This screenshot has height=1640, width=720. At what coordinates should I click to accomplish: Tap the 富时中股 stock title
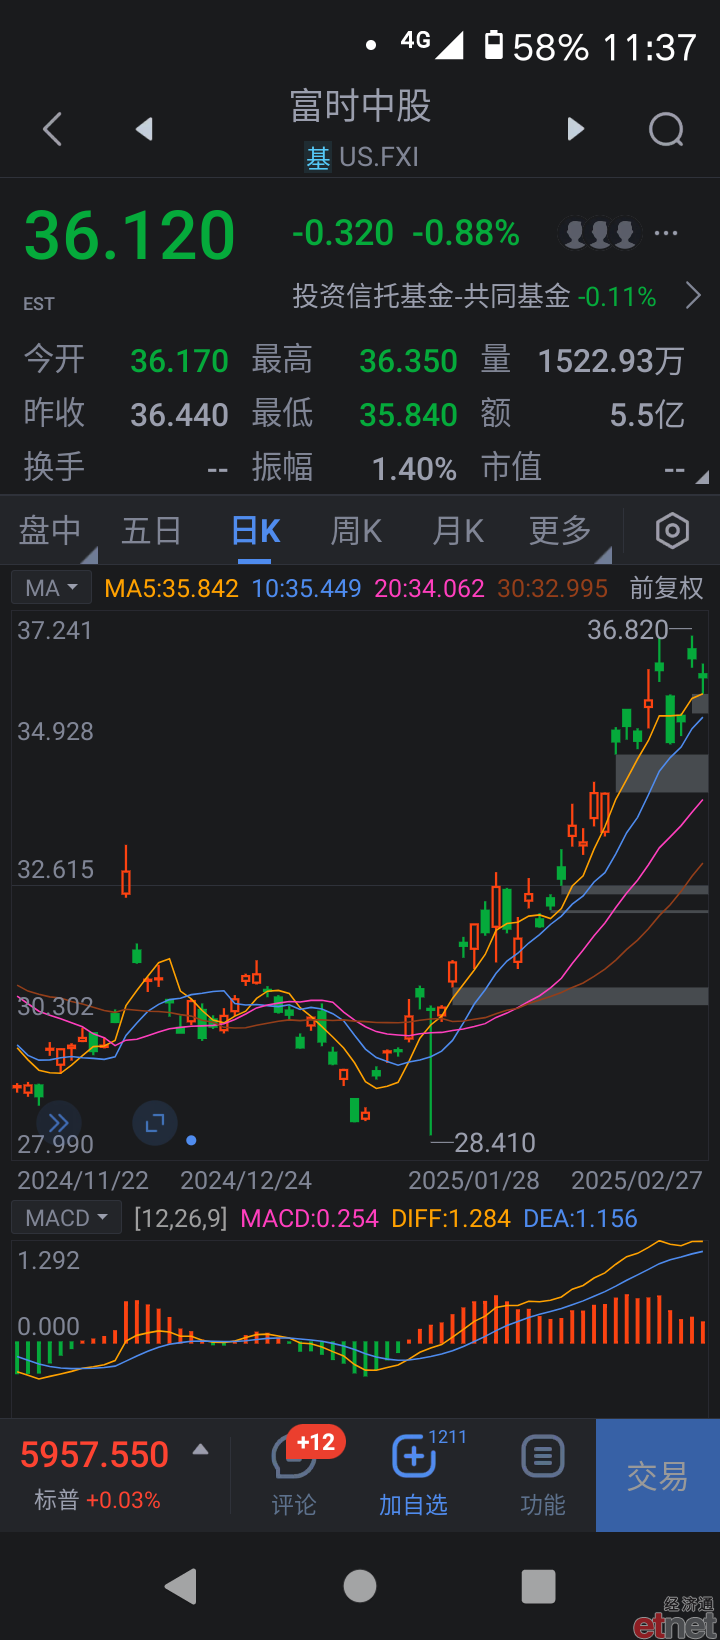tap(360, 105)
